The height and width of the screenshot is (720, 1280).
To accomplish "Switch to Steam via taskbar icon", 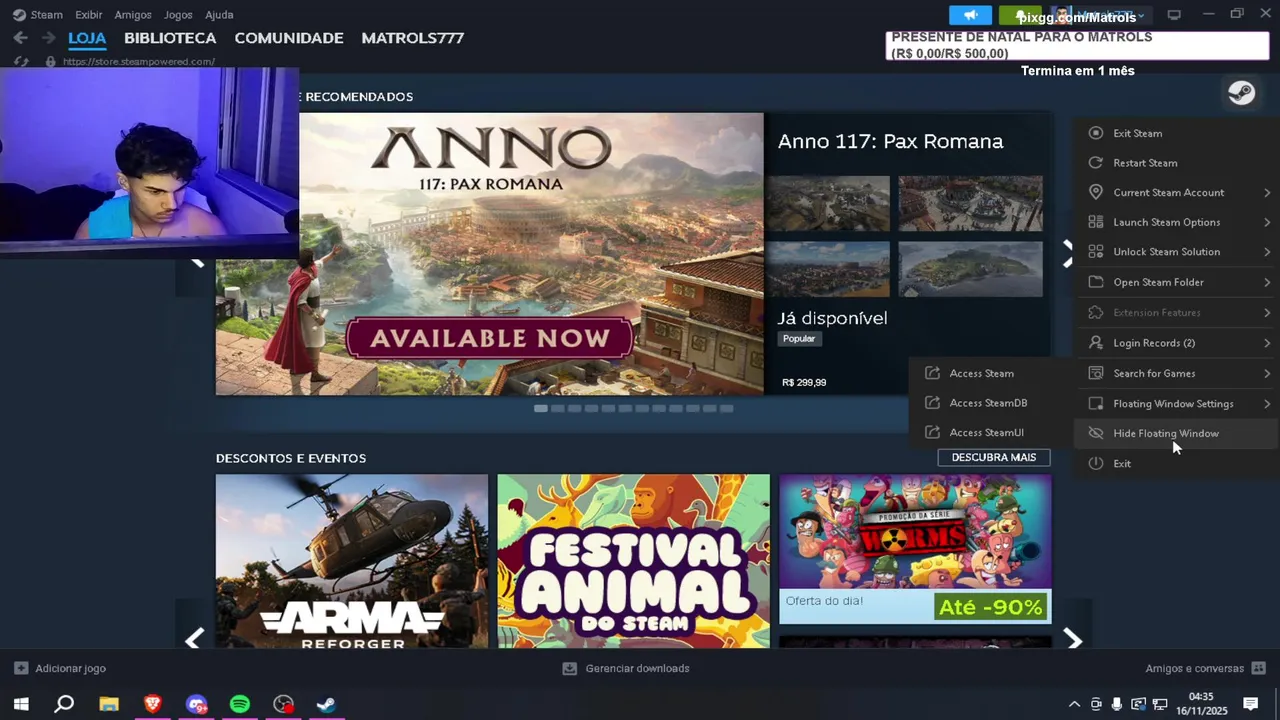I will coord(327,704).
